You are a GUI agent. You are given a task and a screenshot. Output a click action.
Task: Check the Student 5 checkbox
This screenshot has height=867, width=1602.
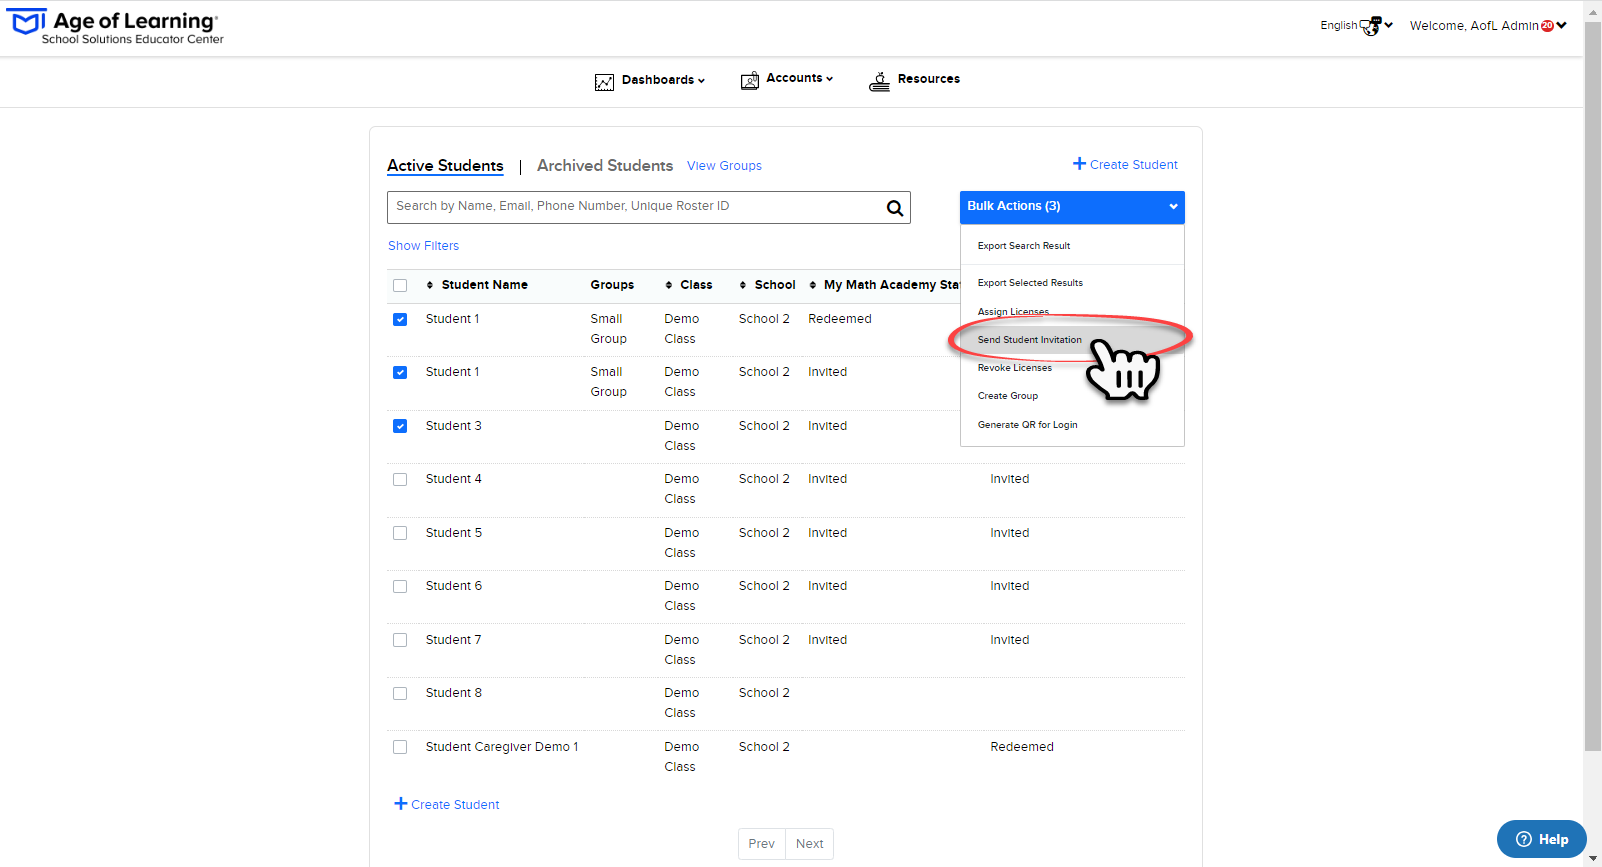[x=400, y=533]
